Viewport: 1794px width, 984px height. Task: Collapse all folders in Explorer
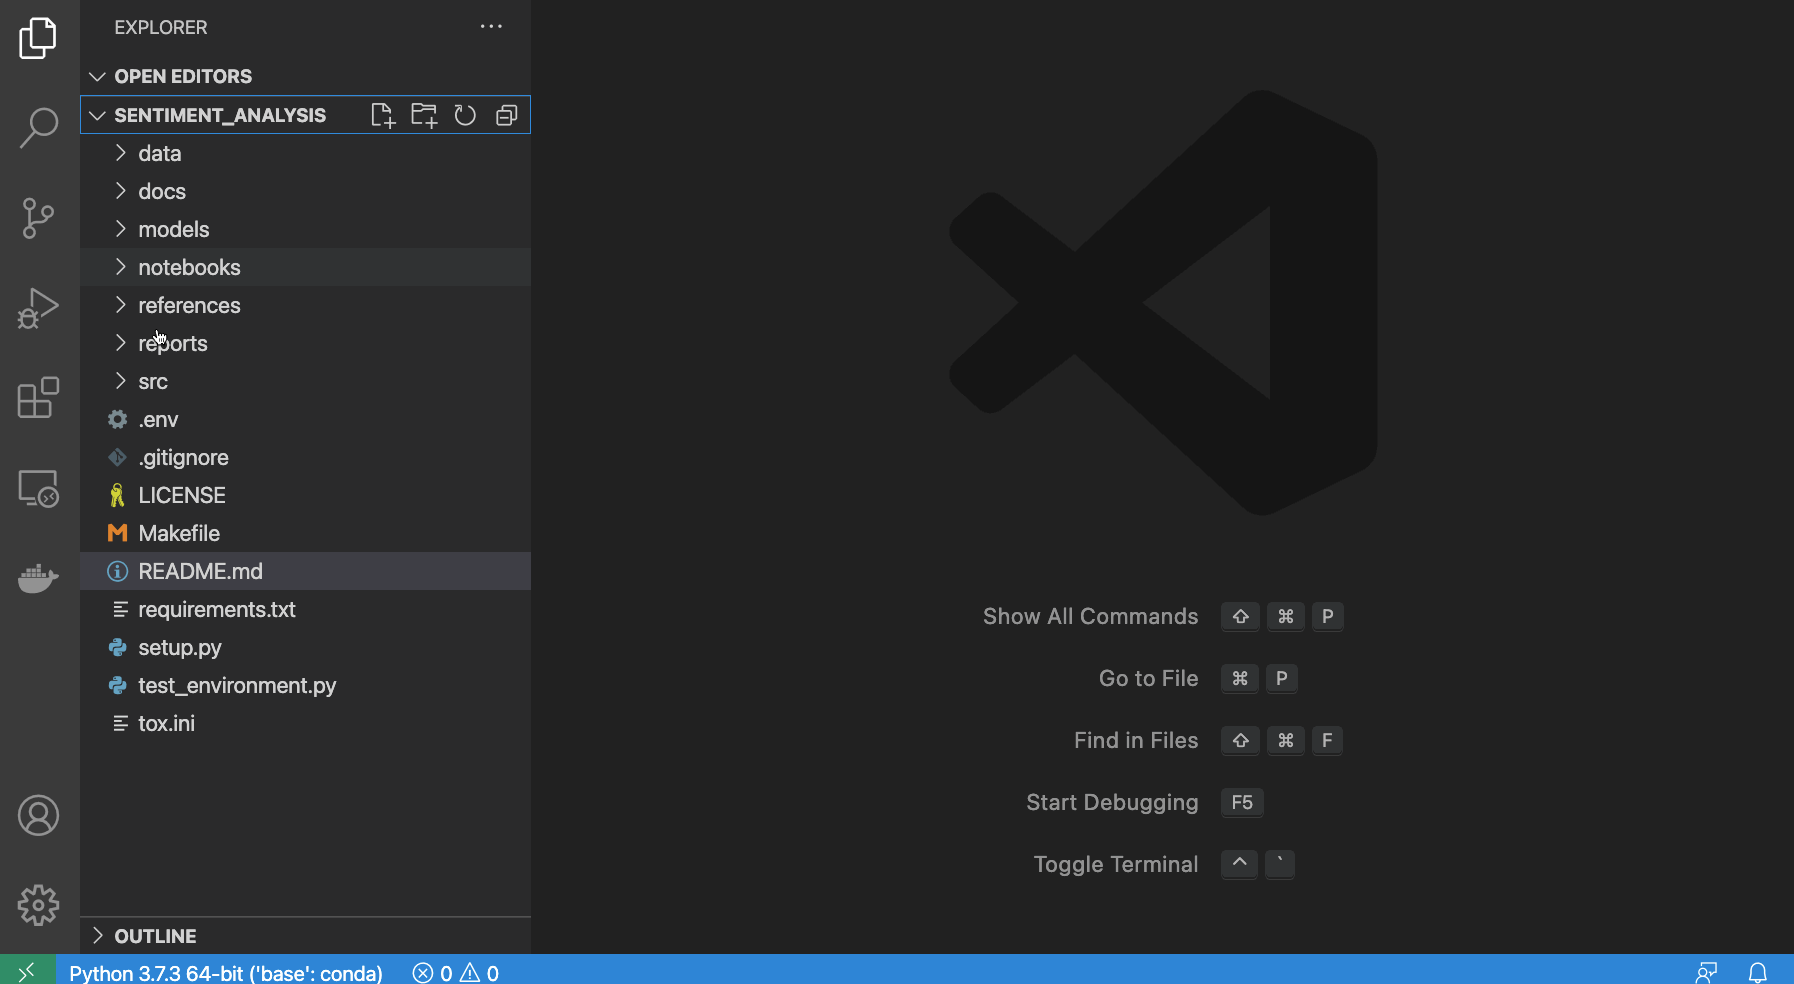[507, 115]
